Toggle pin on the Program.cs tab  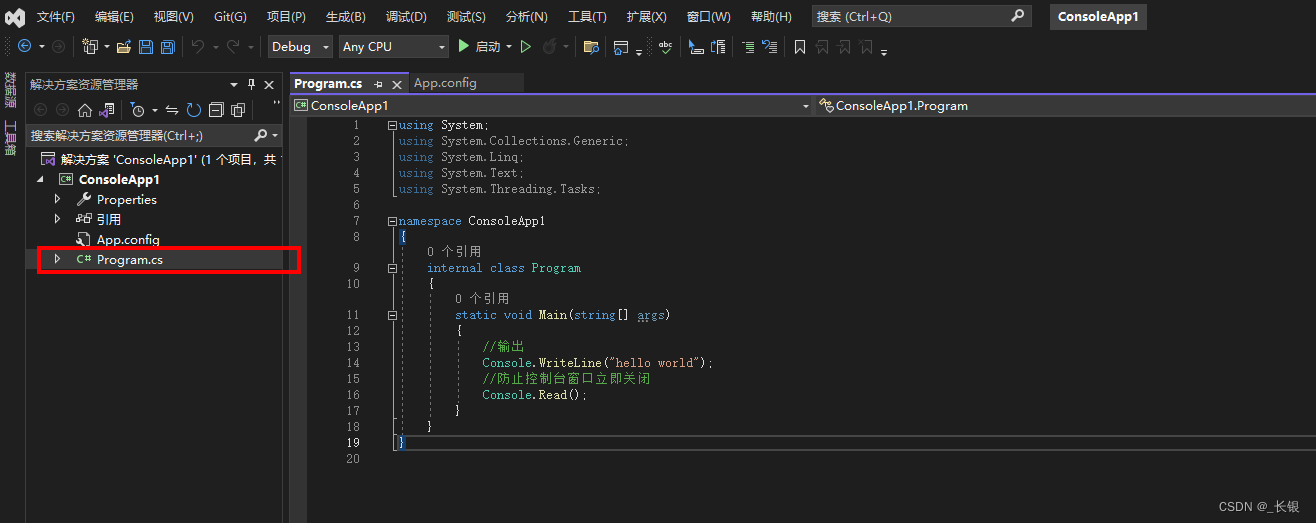click(379, 84)
